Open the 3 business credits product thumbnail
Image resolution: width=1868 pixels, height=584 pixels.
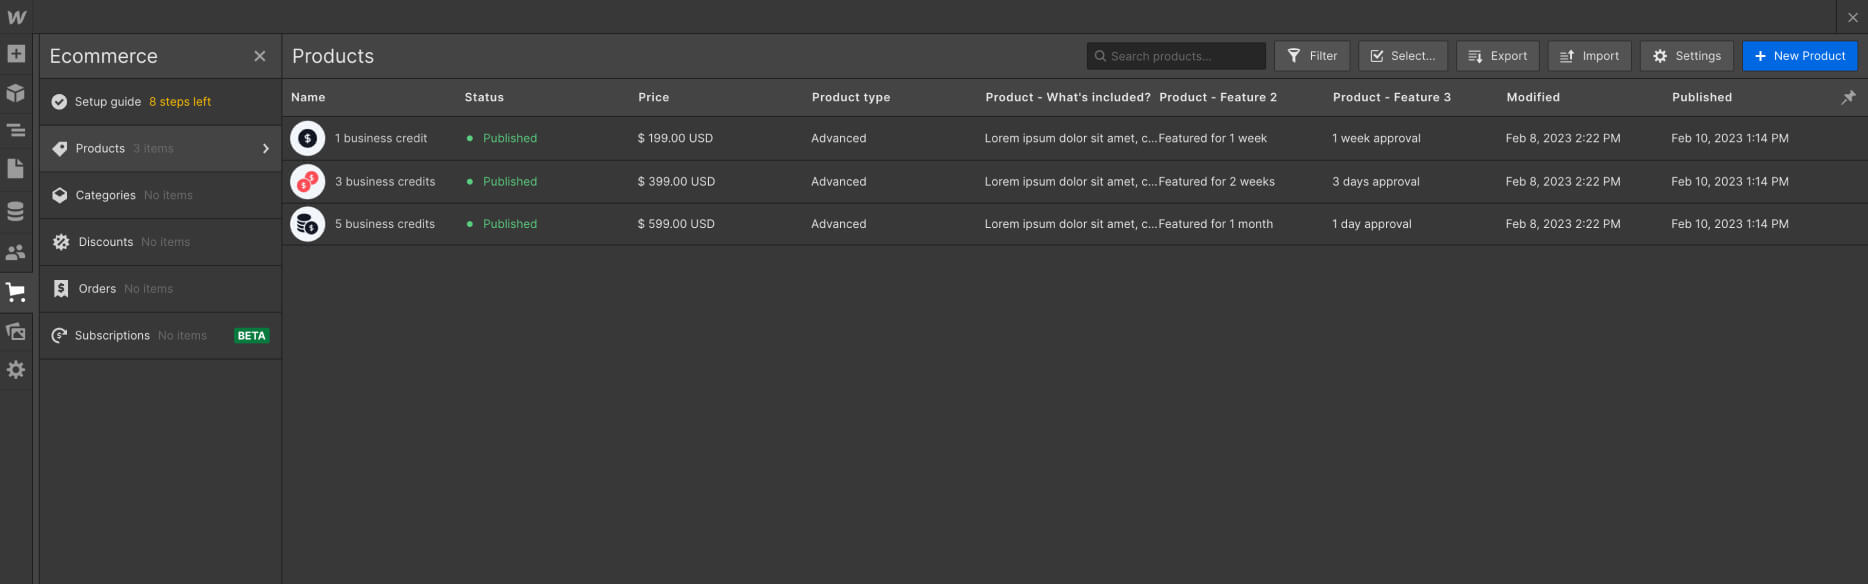tap(308, 181)
